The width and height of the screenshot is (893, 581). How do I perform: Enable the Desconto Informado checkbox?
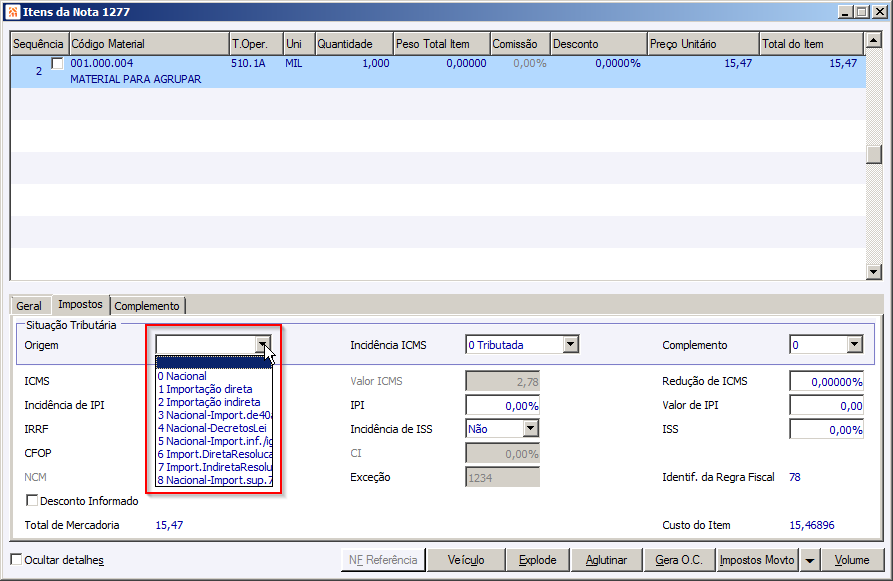click(x=32, y=500)
